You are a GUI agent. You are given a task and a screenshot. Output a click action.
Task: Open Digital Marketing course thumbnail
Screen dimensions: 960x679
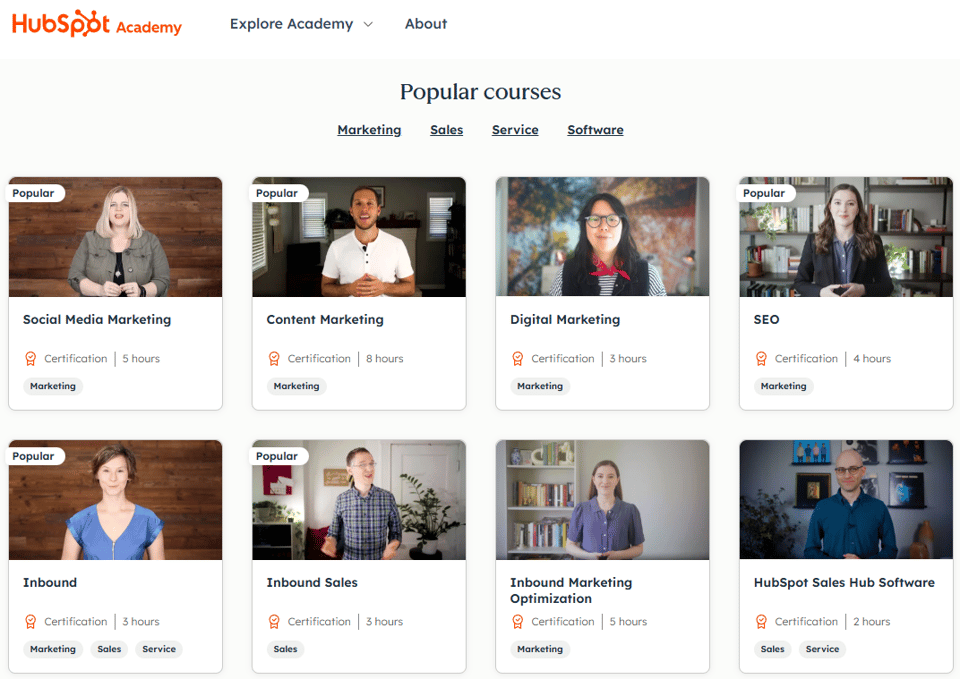602,237
